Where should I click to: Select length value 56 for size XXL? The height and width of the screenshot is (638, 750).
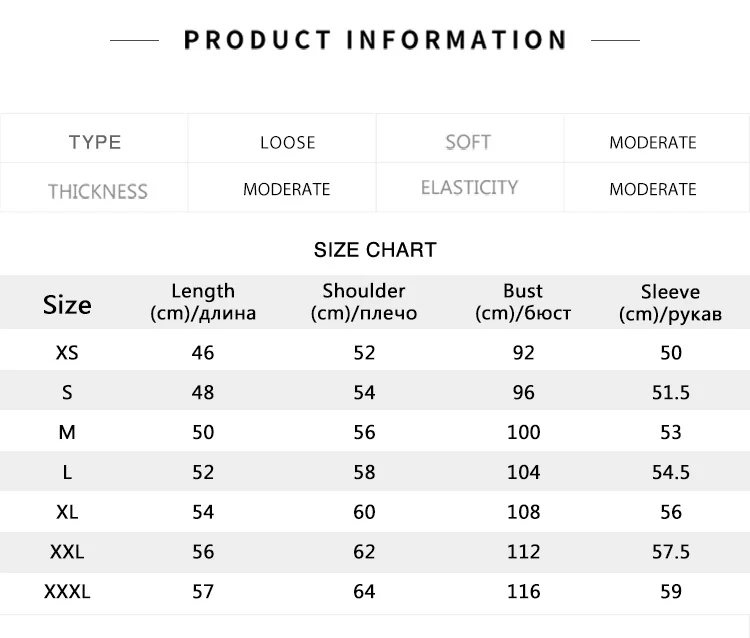click(x=203, y=552)
